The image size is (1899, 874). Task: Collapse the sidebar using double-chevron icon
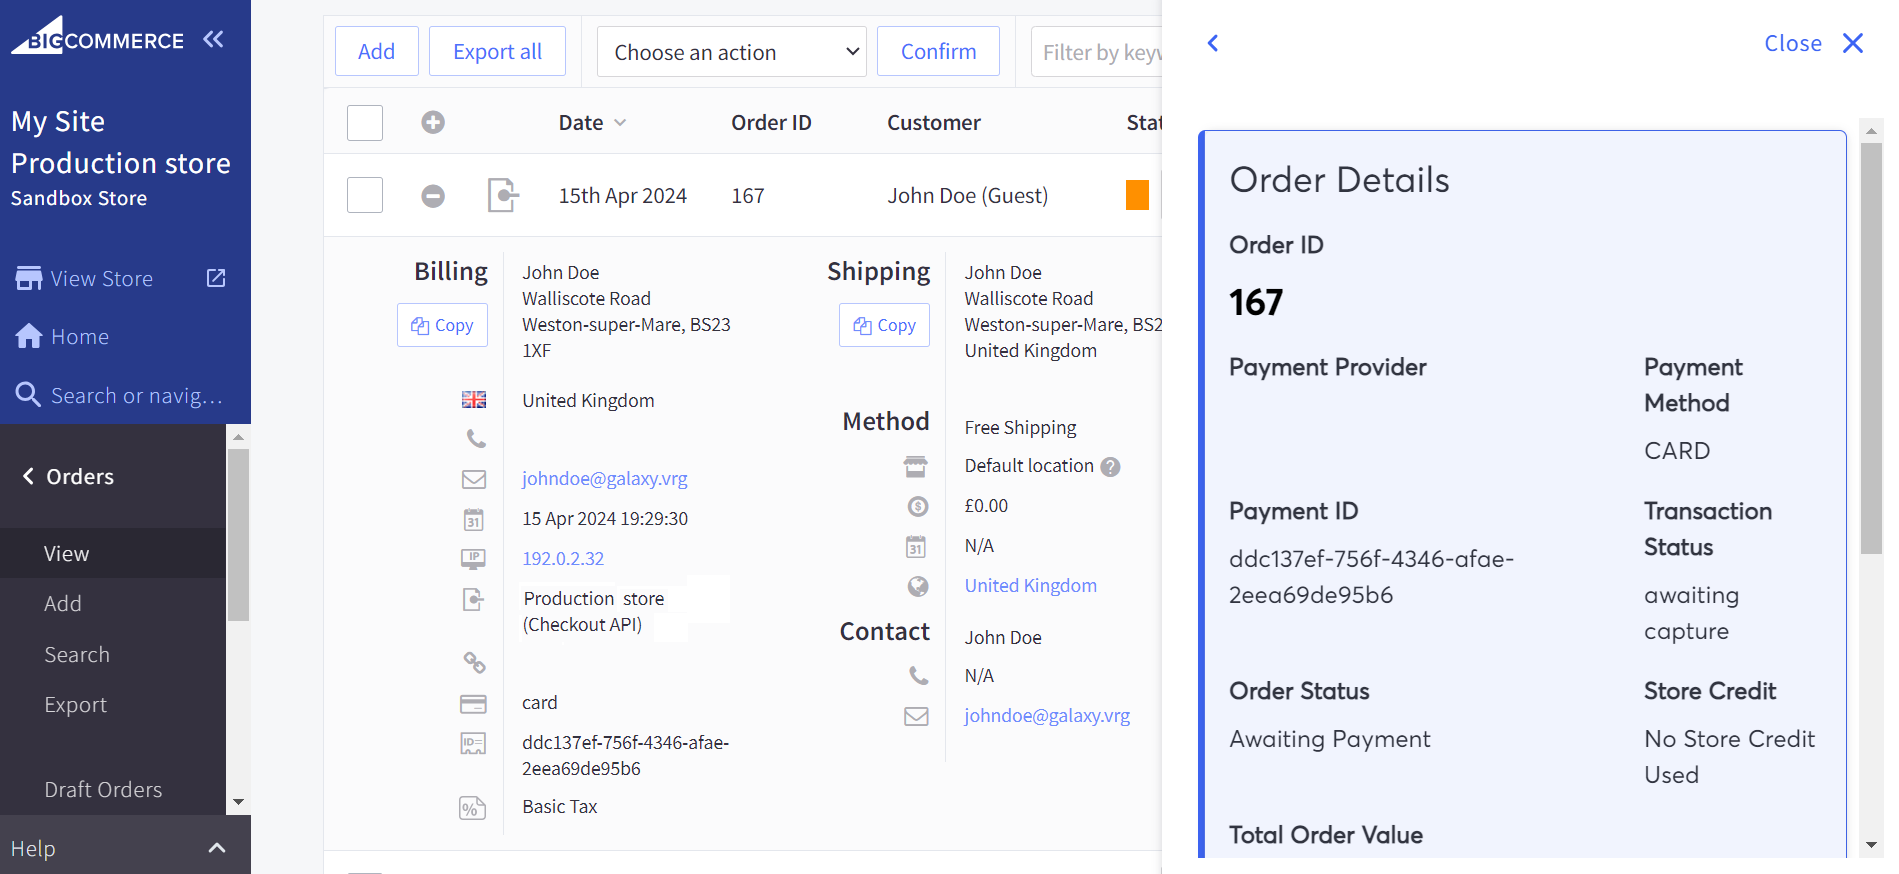tap(213, 40)
